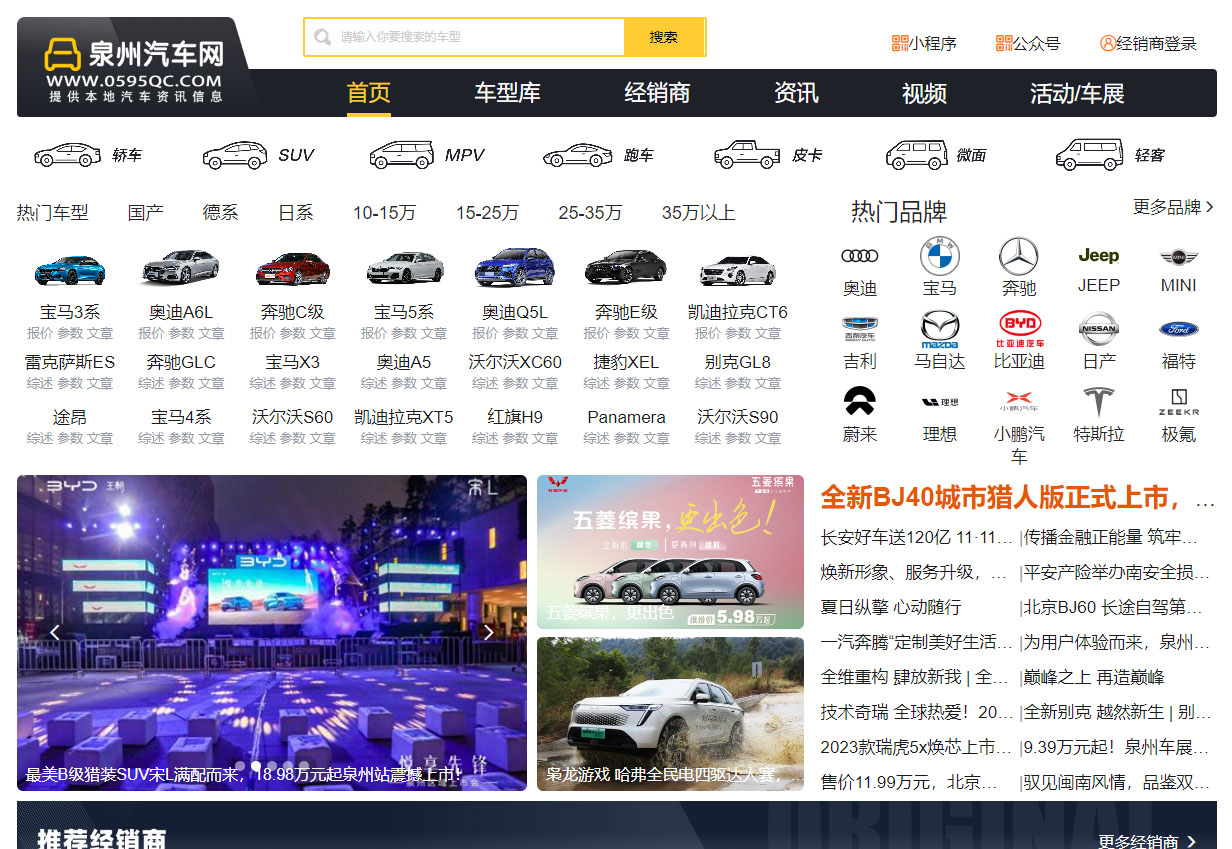Filter hot models by 德系
1232x849 pixels.
[x=221, y=213]
